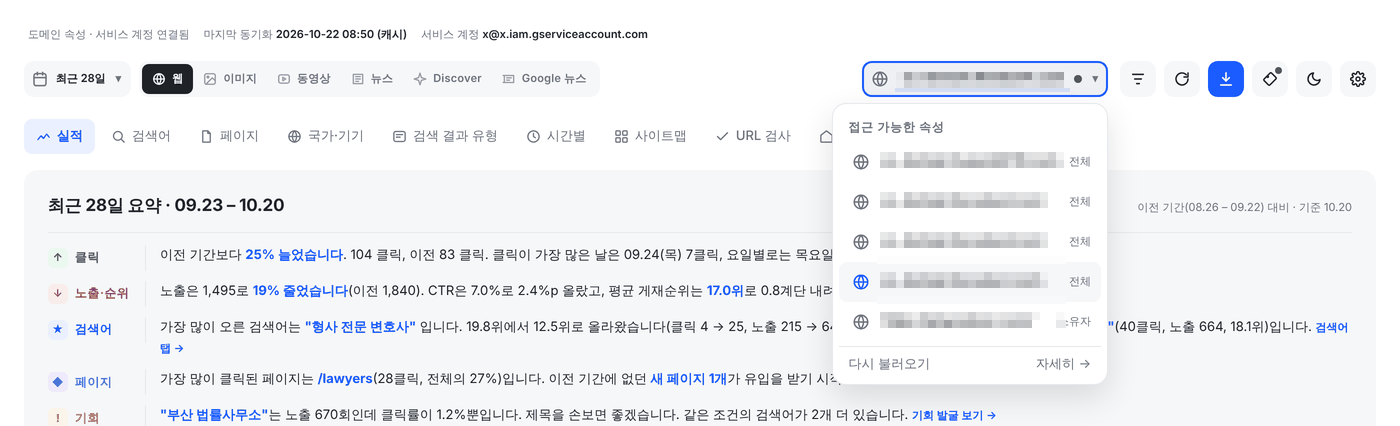Click the blue download export button
Viewport: 1400px width, 426px height.
tap(1226, 79)
